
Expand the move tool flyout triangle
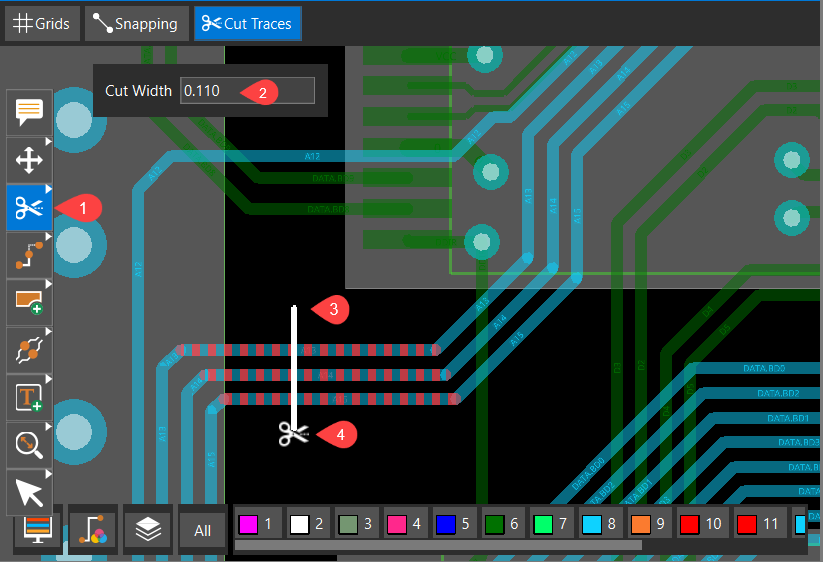point(48,141)
